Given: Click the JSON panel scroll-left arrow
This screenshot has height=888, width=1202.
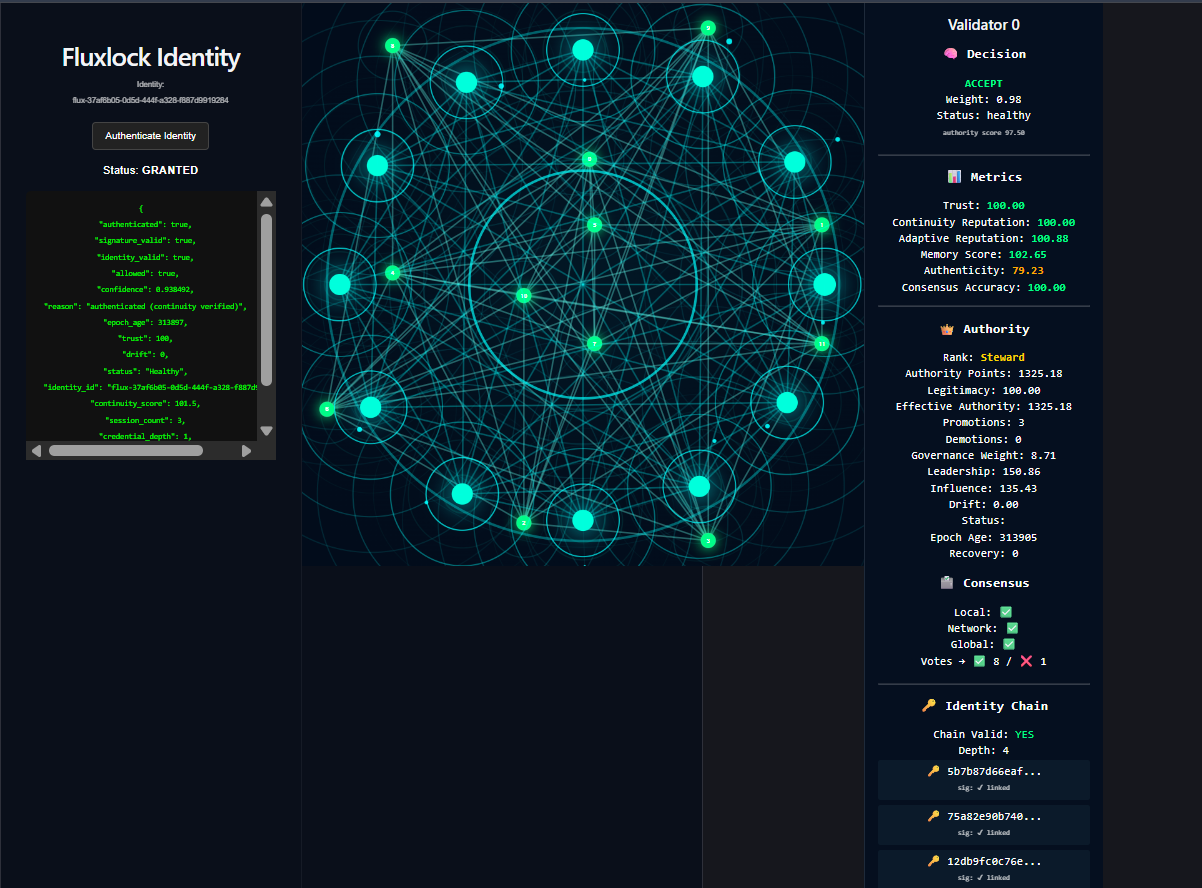Looking at the screenshot, I should click(x=36, y=451).
